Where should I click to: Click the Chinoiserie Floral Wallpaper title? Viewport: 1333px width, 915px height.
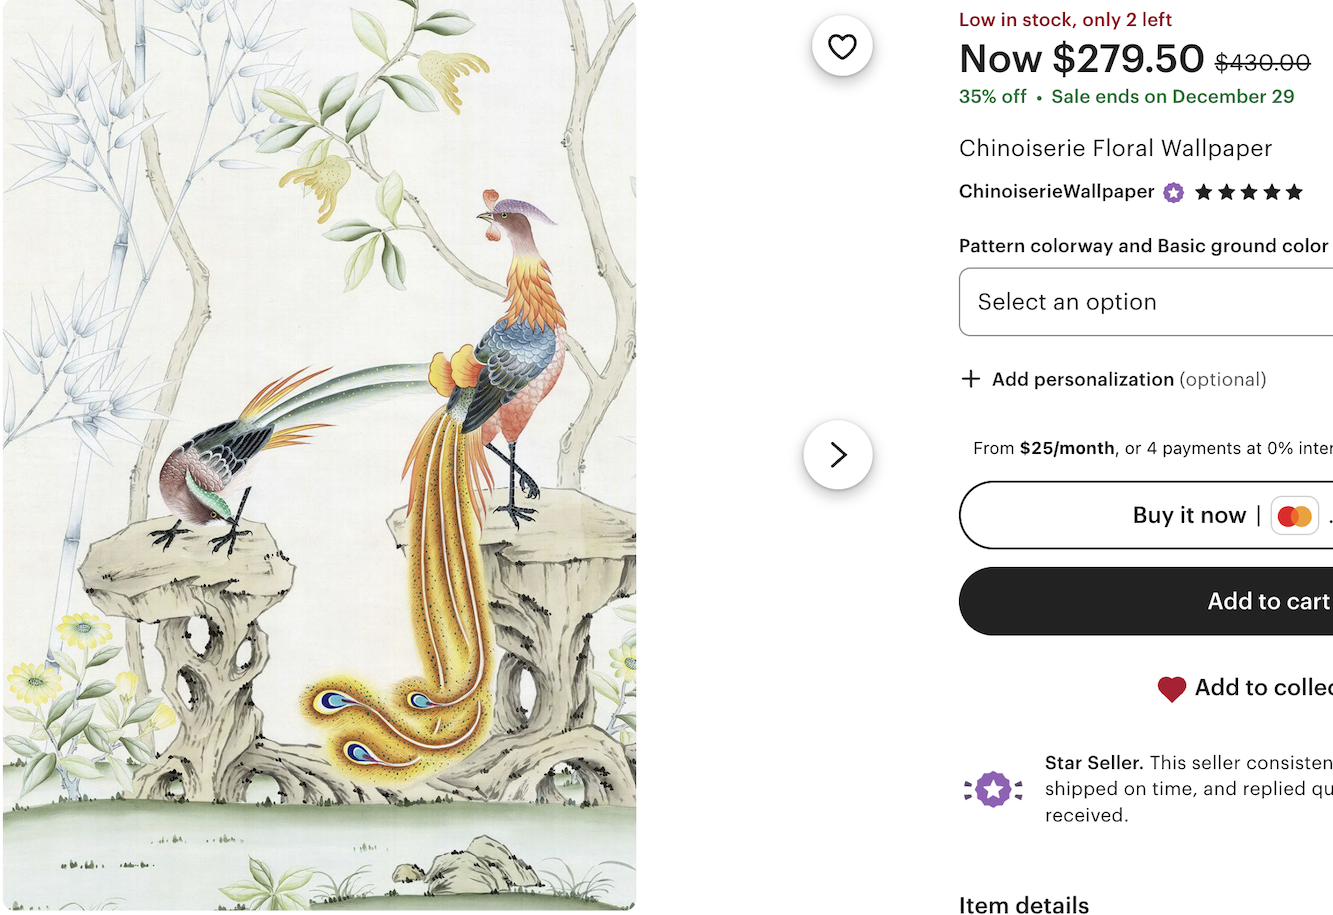[1115, 148]
